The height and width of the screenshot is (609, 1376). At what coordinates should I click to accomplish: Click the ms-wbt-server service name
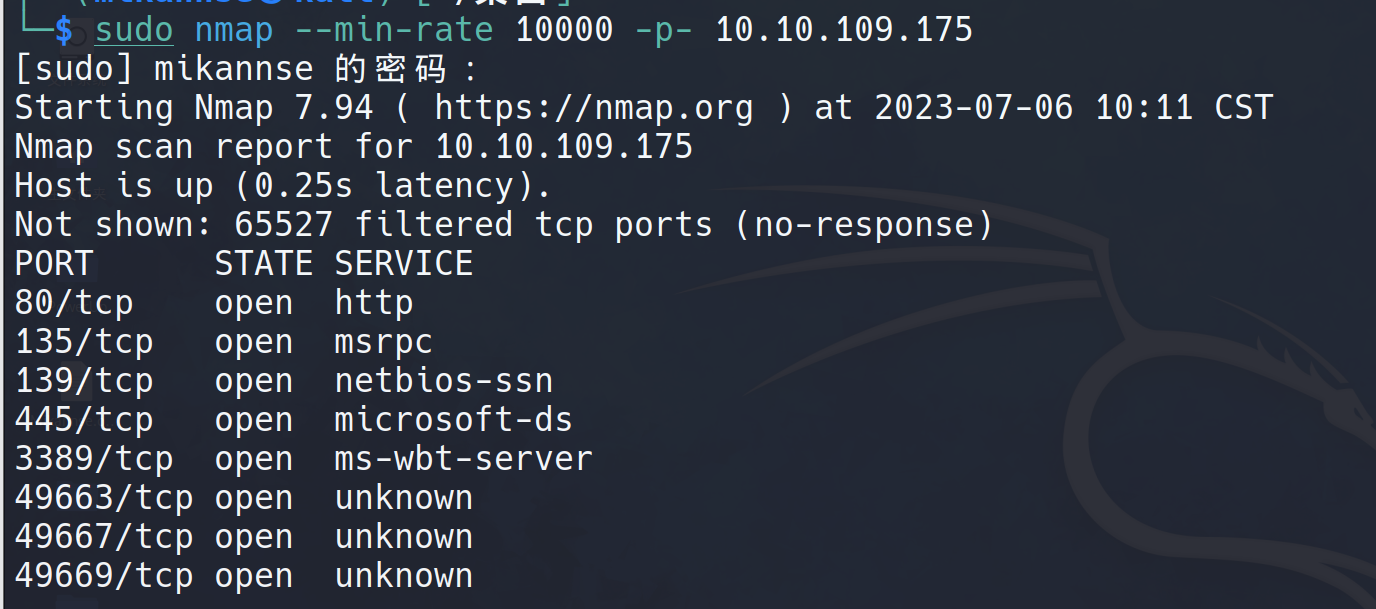[464, 459]
